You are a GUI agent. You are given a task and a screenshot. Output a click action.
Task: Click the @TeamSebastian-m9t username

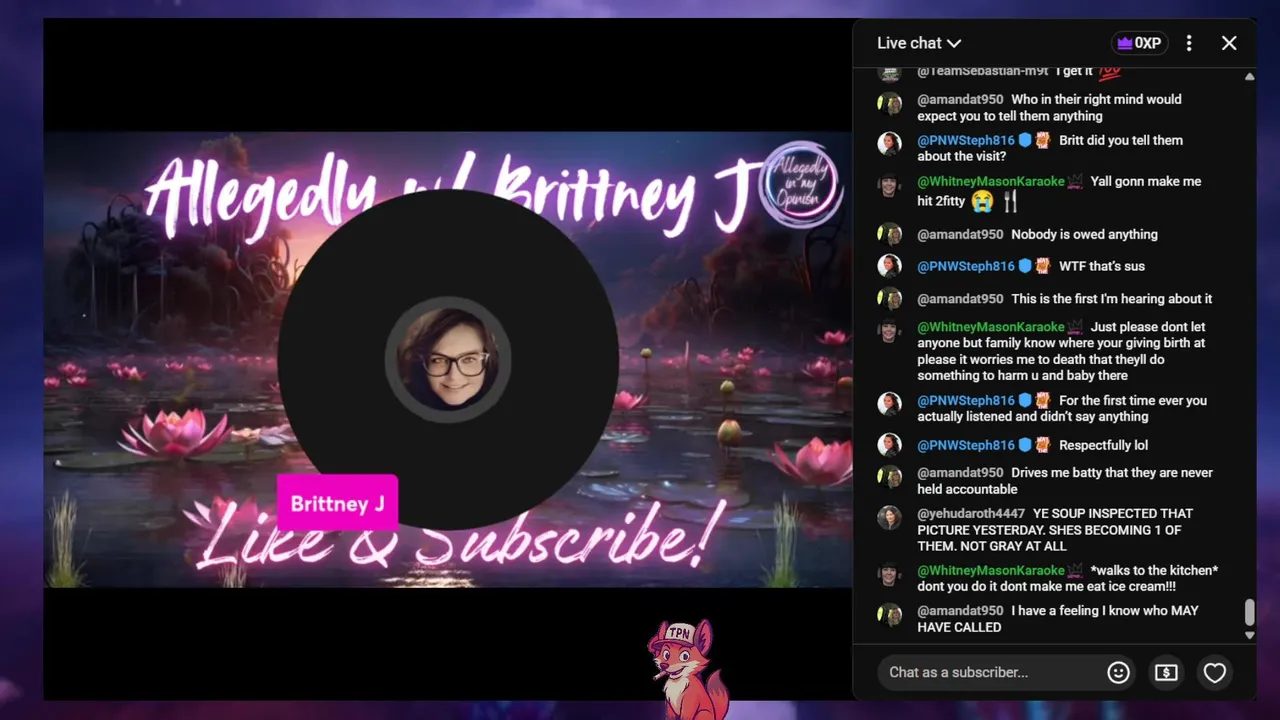(x=983, y=71)
